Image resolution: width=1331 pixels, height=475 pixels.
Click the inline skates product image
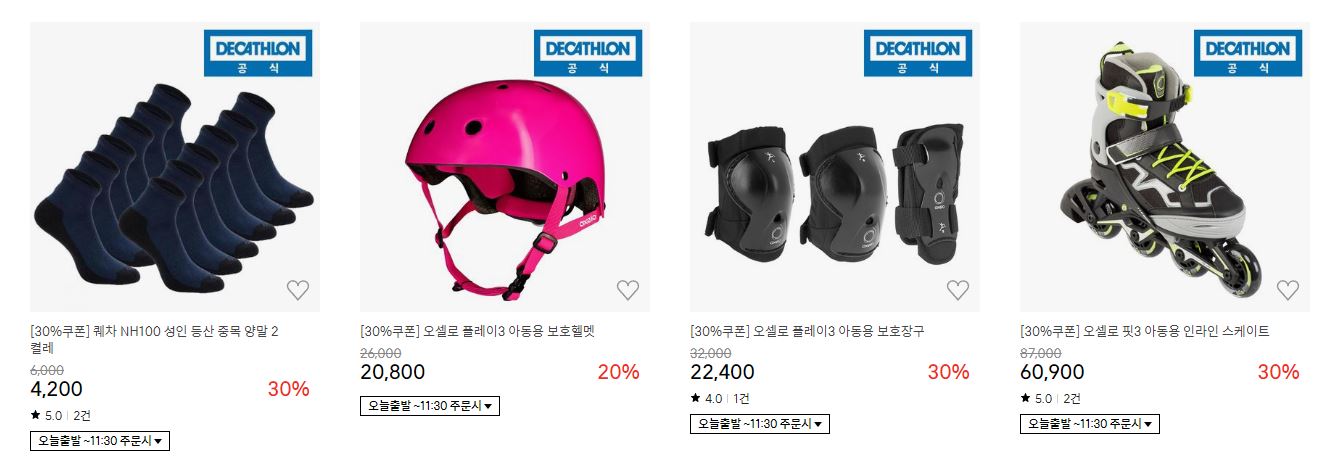tap(1165, 167)
